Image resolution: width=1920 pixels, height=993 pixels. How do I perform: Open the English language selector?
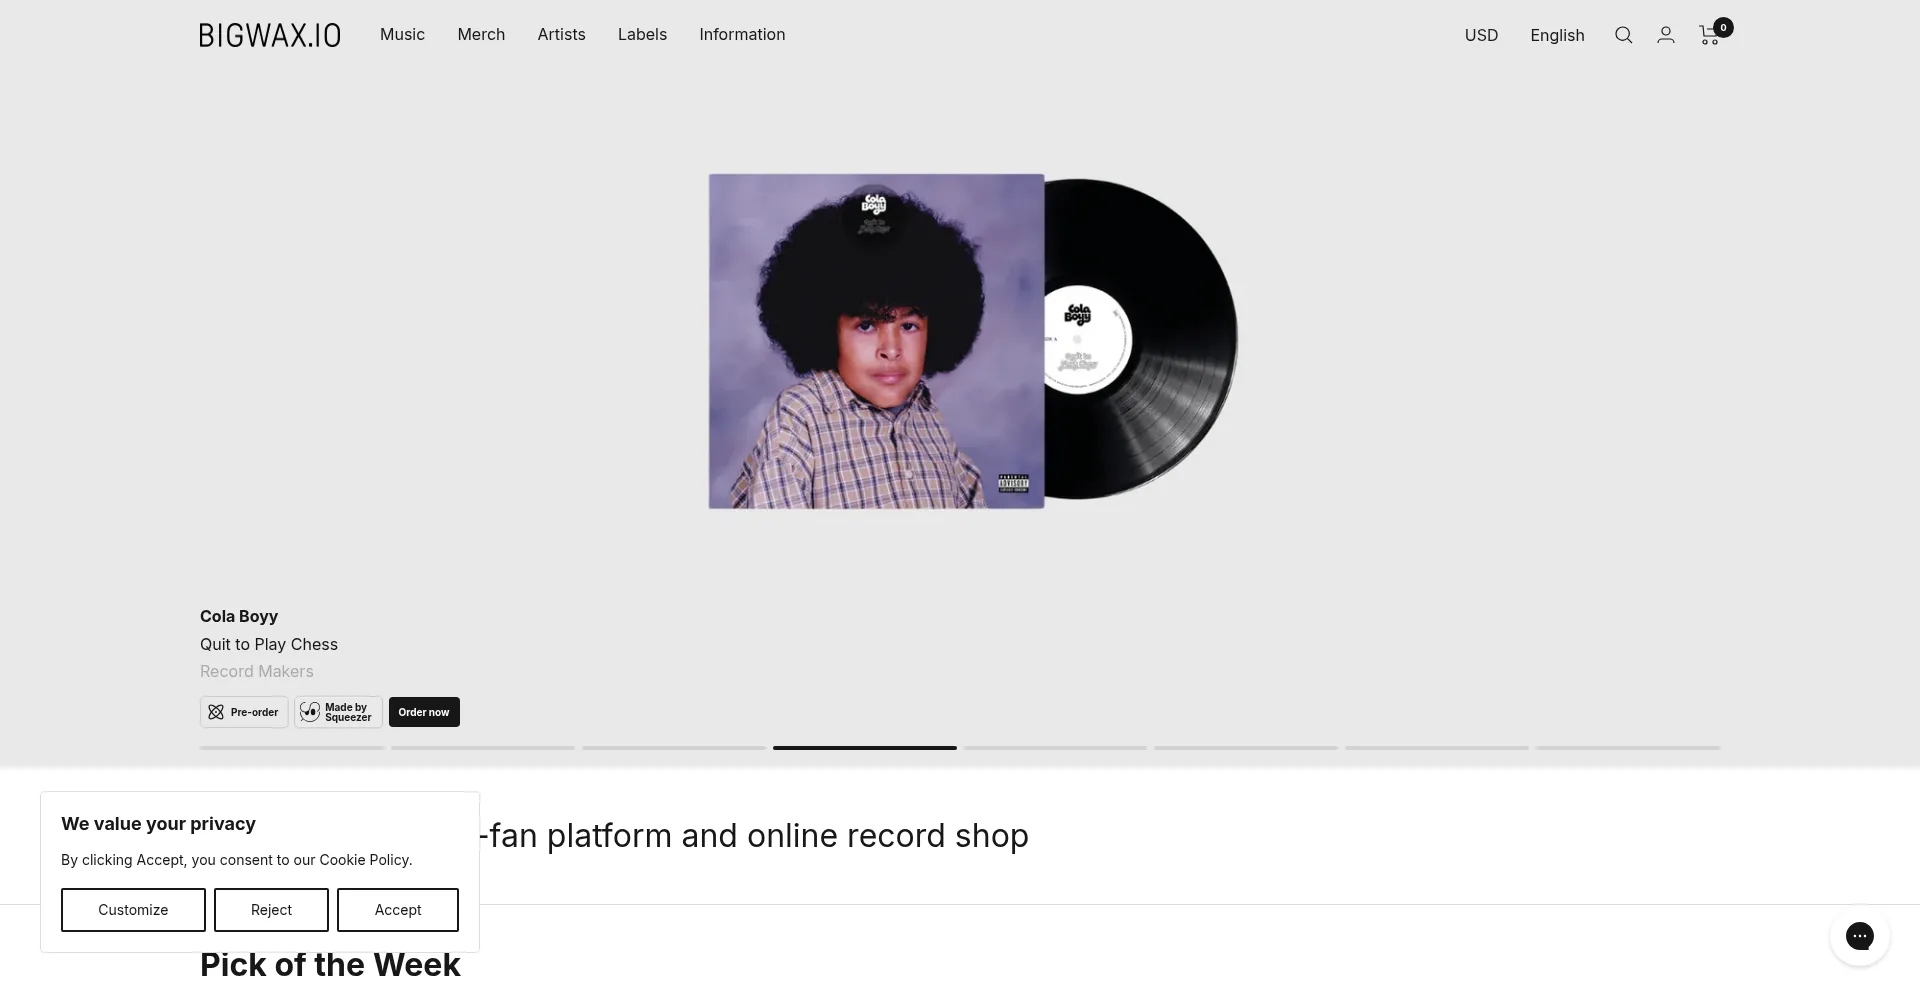(1557, 35)
